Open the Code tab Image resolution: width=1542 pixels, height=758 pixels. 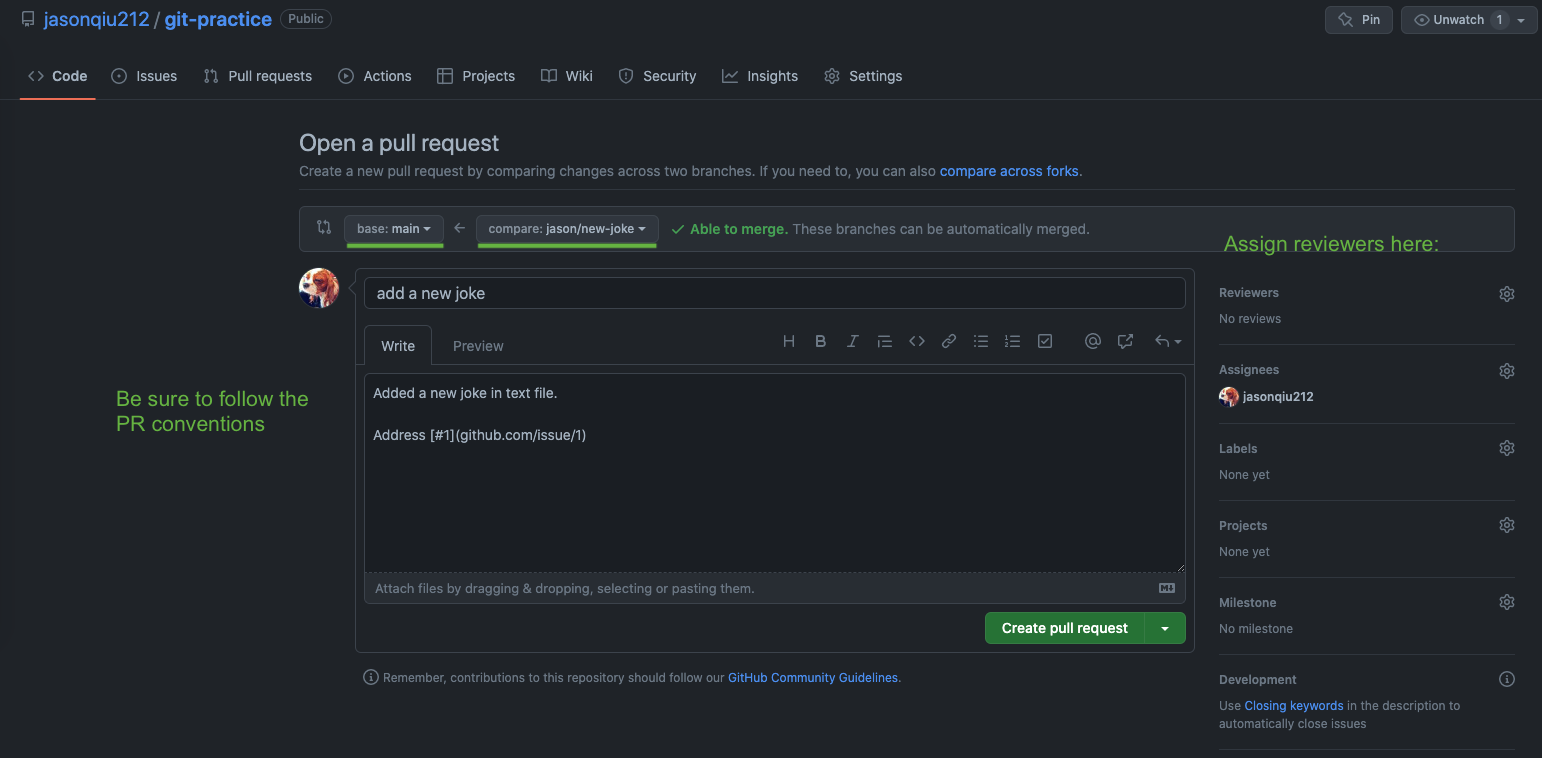point(58,76)
